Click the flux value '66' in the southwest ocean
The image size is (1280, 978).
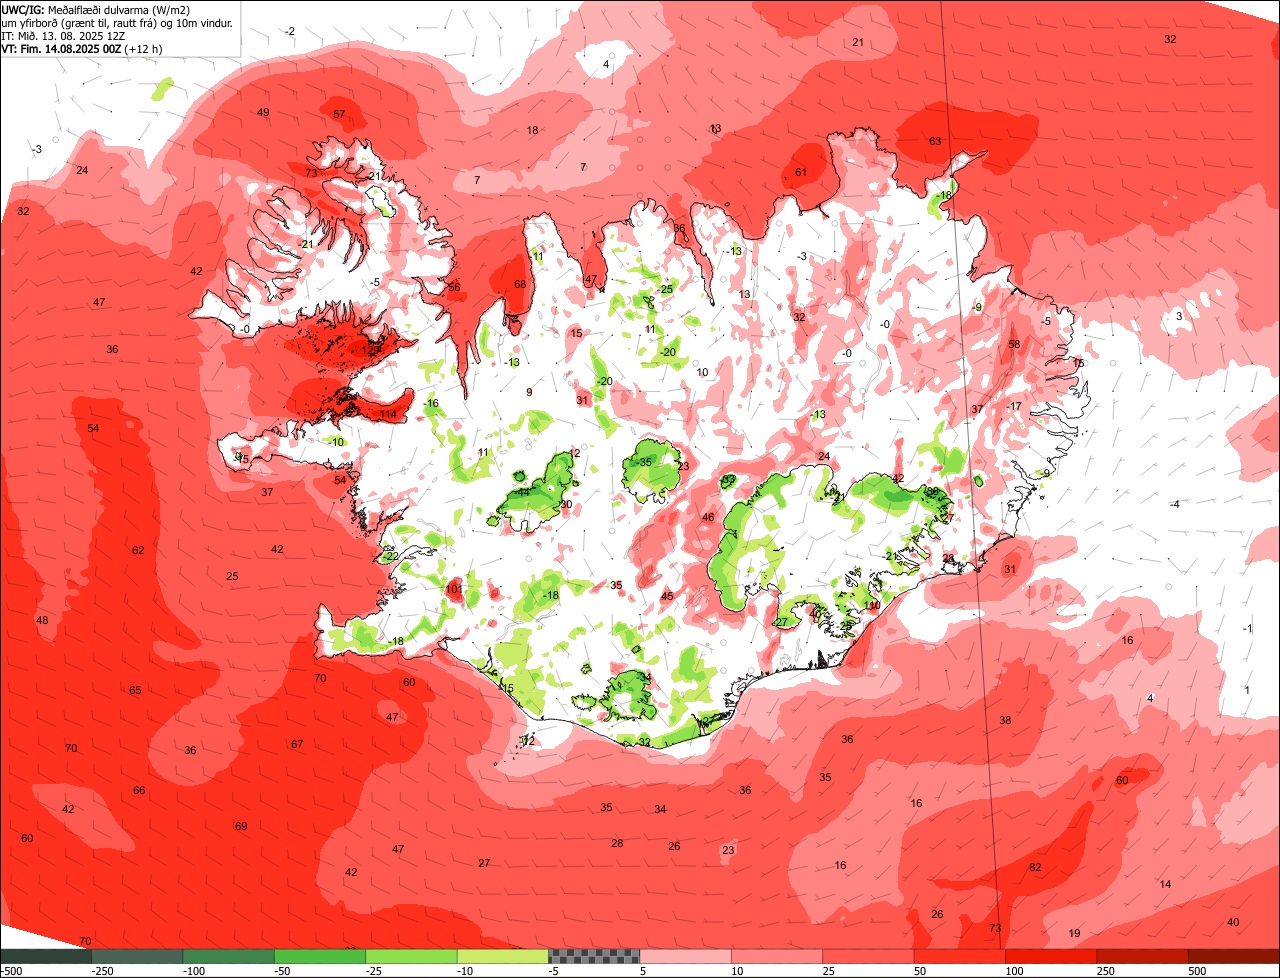(139, 790)
